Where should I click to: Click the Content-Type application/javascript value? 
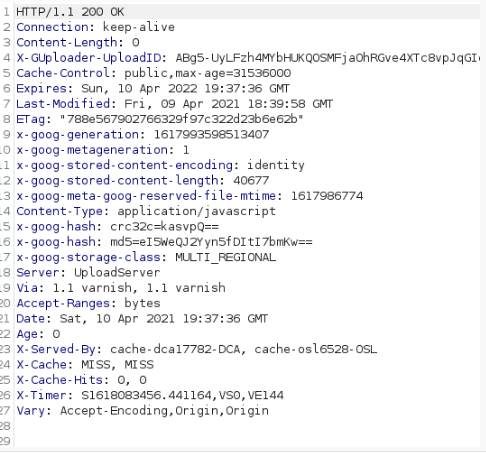coord(197,211)
